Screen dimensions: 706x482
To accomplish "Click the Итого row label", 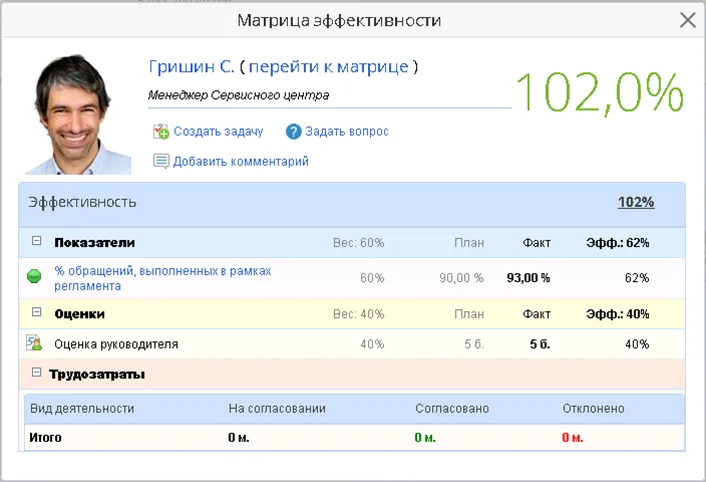I will [45, 437].
